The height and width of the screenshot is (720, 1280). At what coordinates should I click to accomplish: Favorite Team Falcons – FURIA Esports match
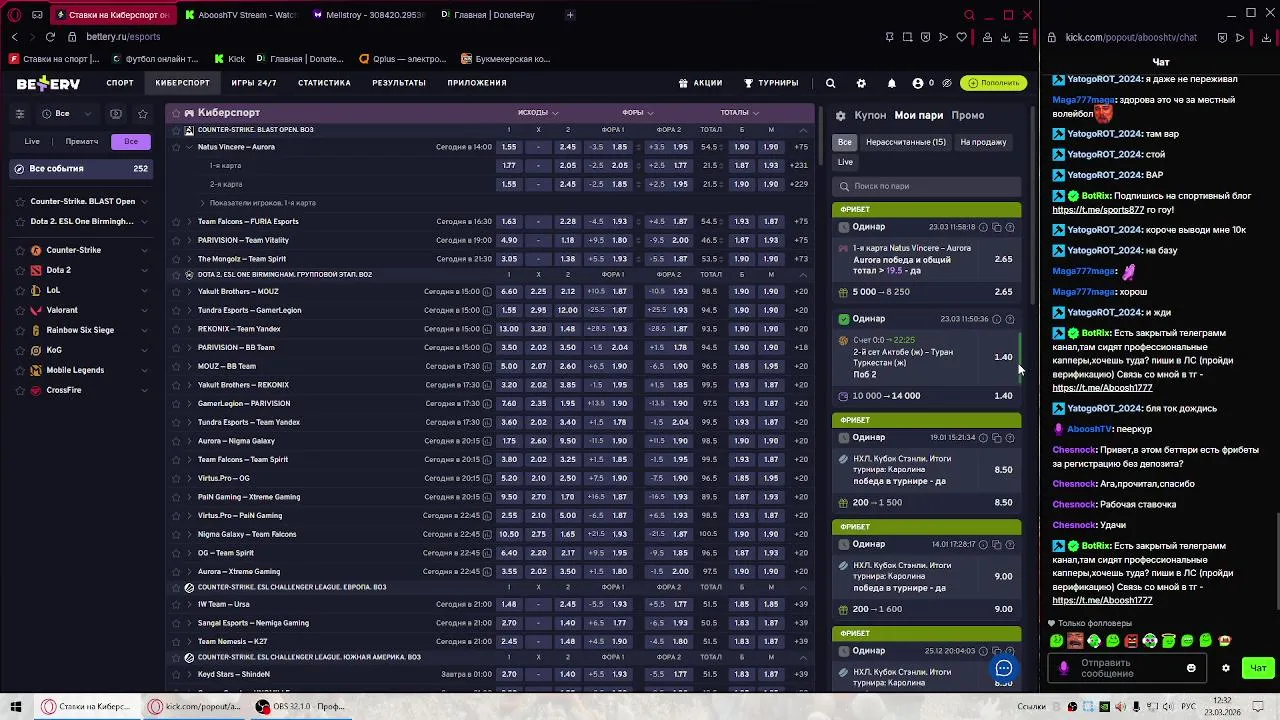pyautogui.click(x=176, y=222)
